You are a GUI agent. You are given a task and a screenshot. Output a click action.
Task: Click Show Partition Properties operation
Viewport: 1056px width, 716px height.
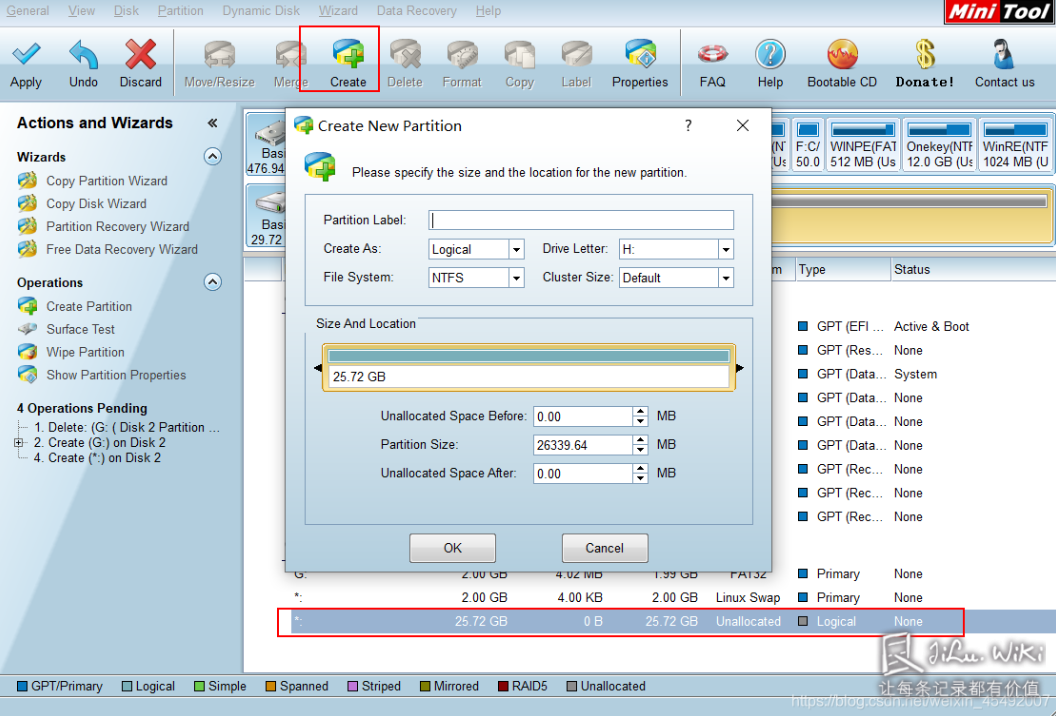point(116,375)
